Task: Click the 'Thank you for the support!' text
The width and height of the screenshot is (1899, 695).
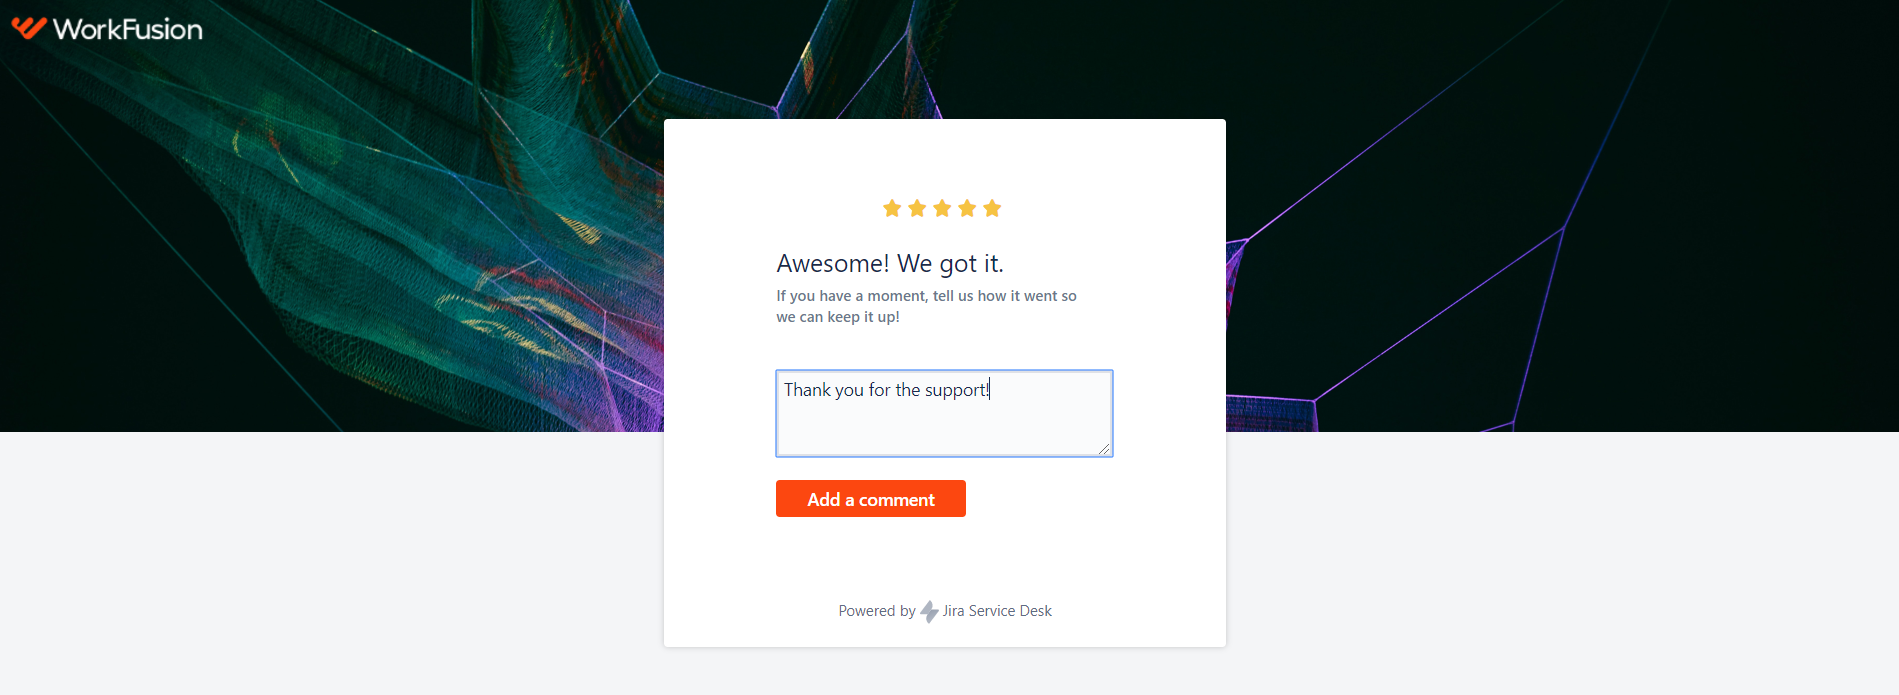Action: 887,390
